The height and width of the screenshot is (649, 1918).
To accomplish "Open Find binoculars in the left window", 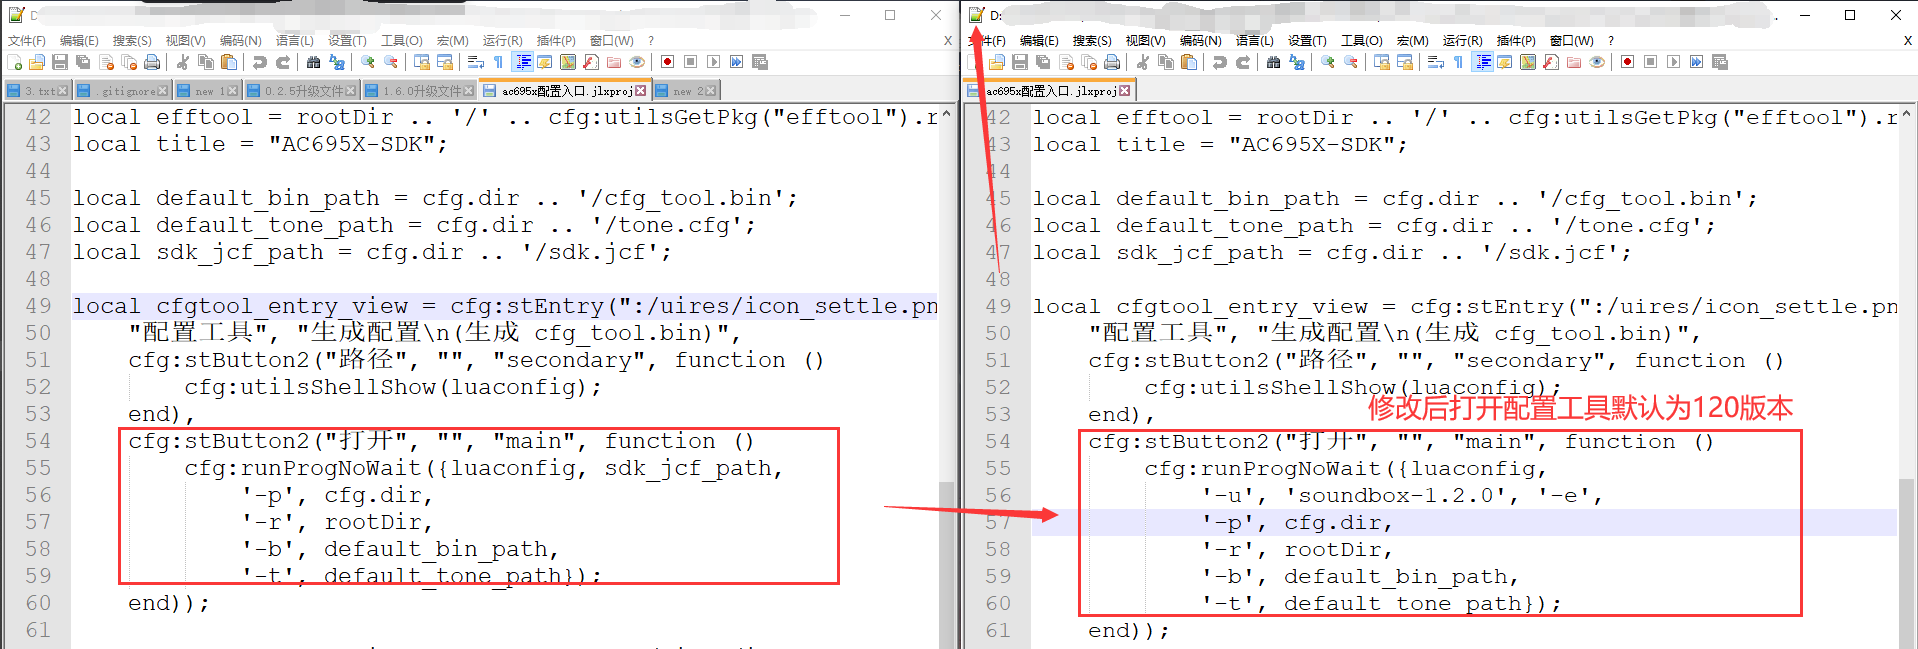I will 314,62.
